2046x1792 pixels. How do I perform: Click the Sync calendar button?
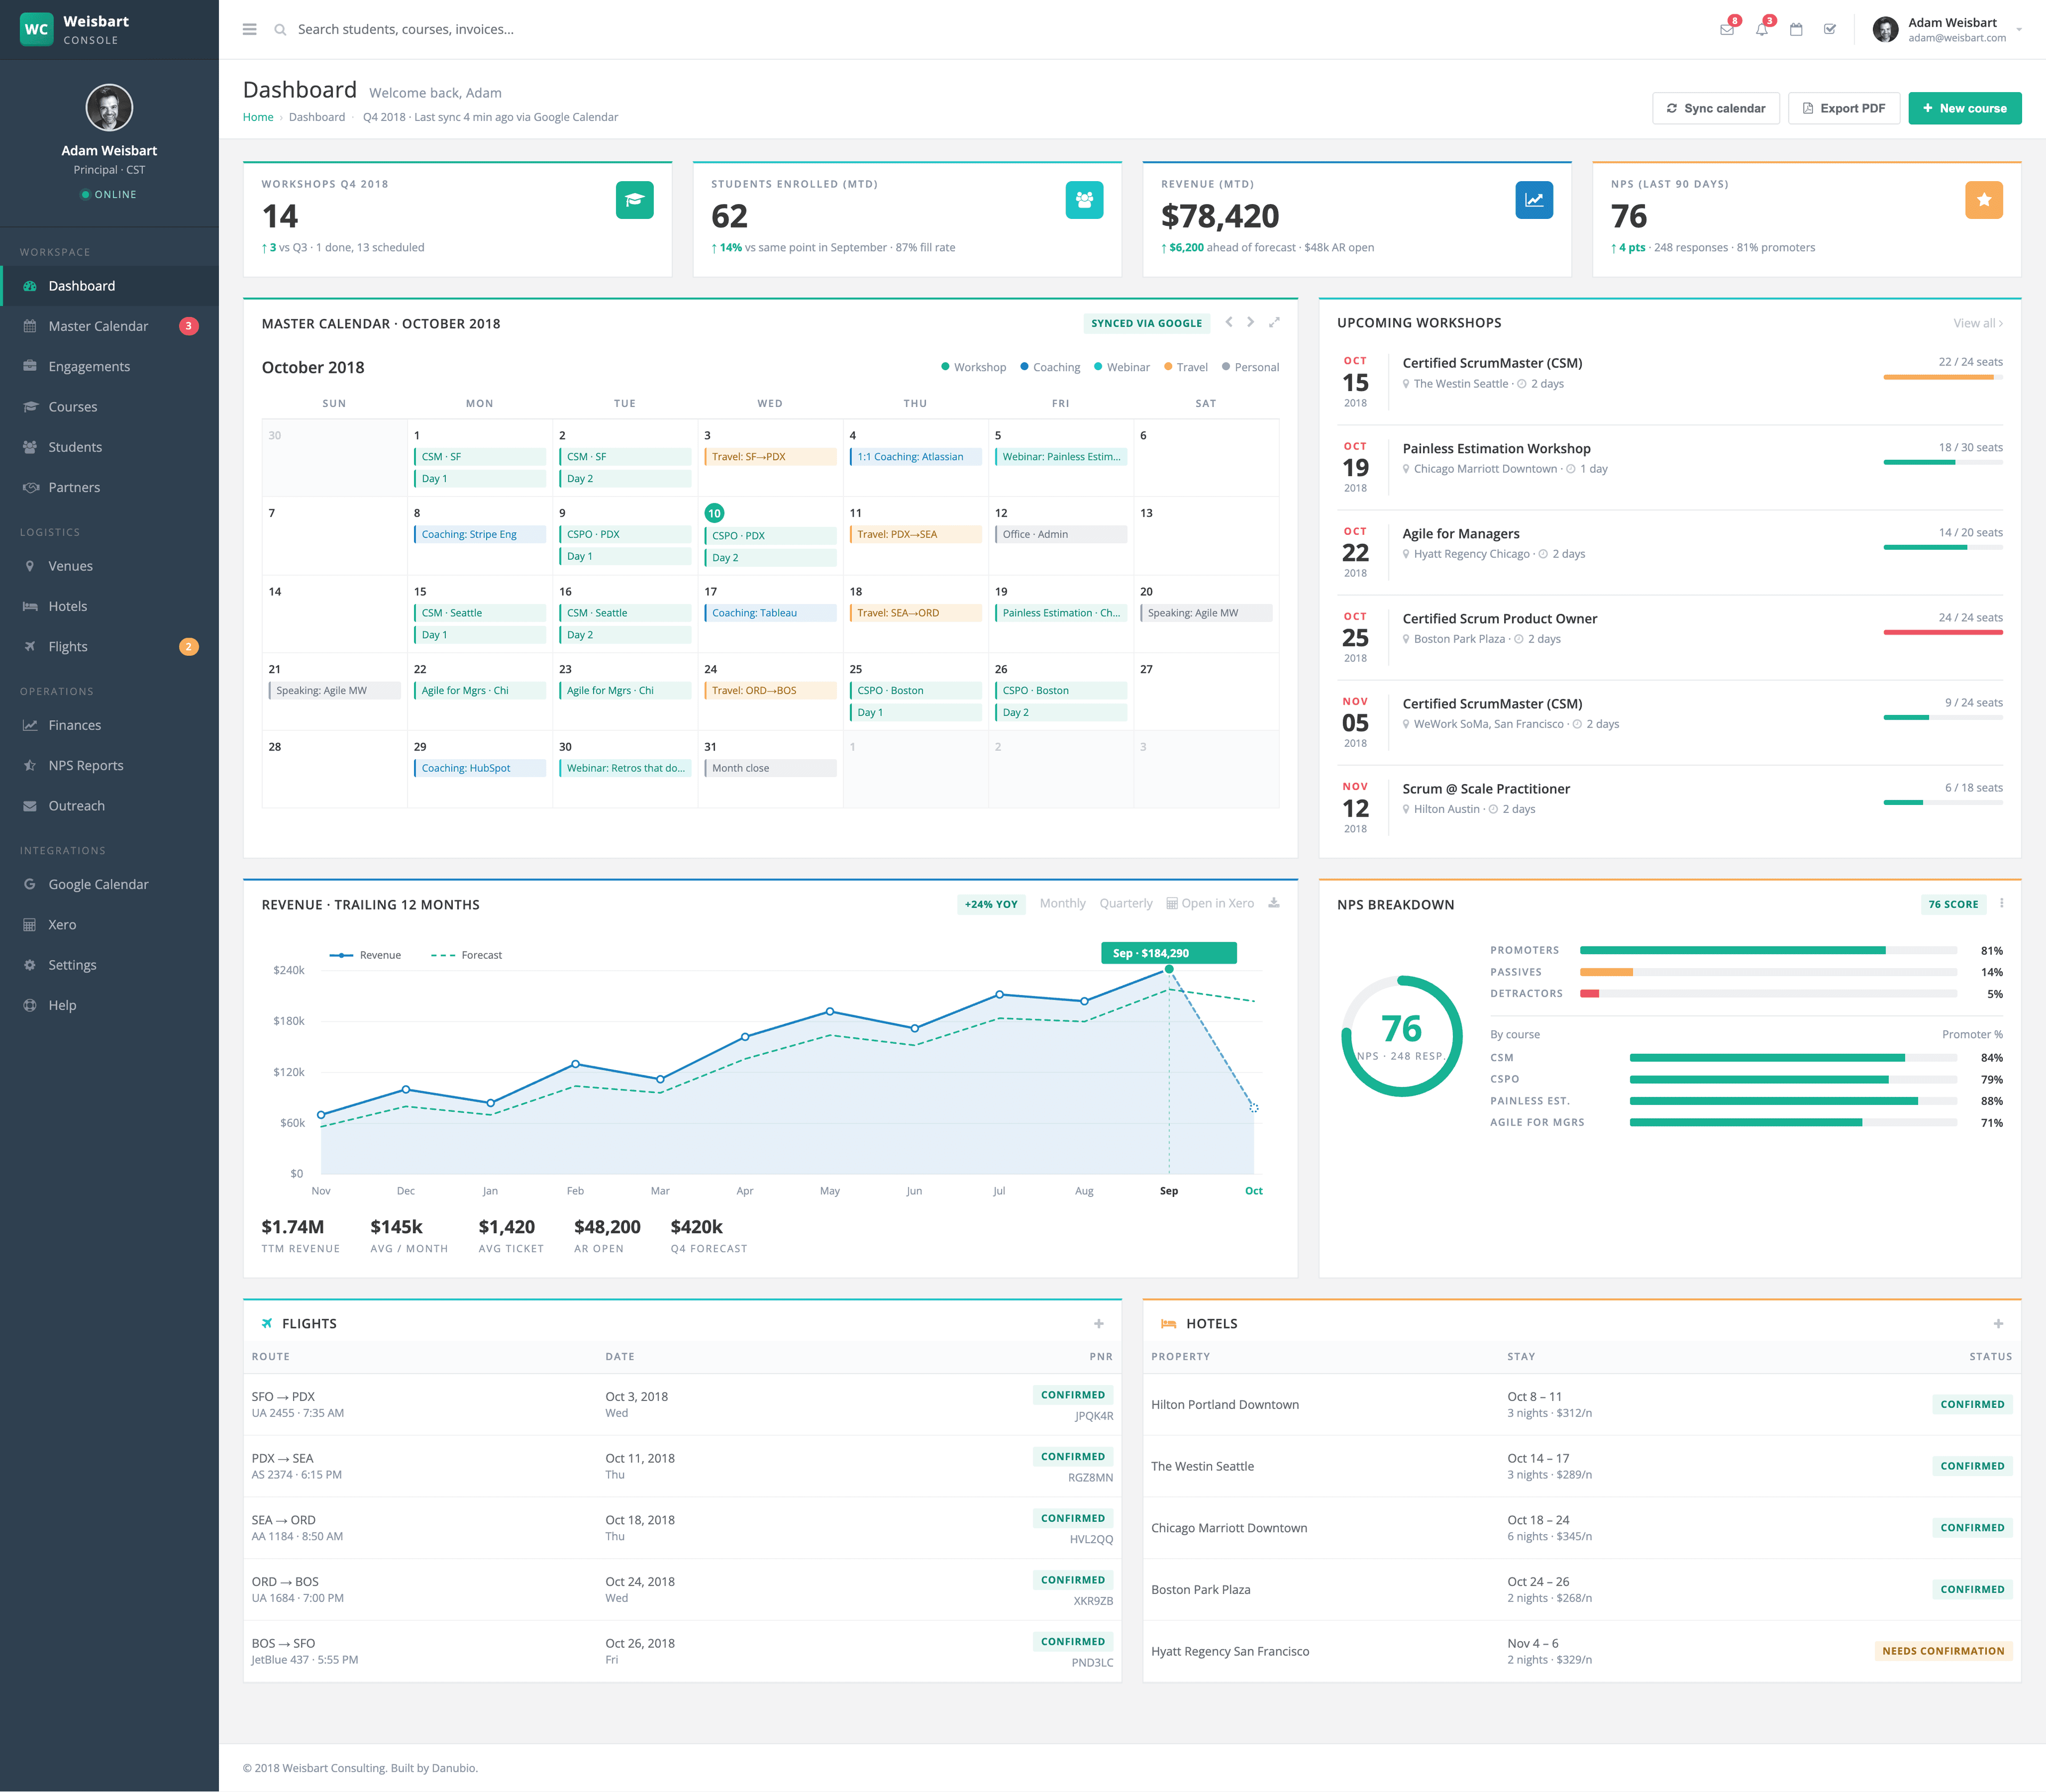coord(1716,108)
